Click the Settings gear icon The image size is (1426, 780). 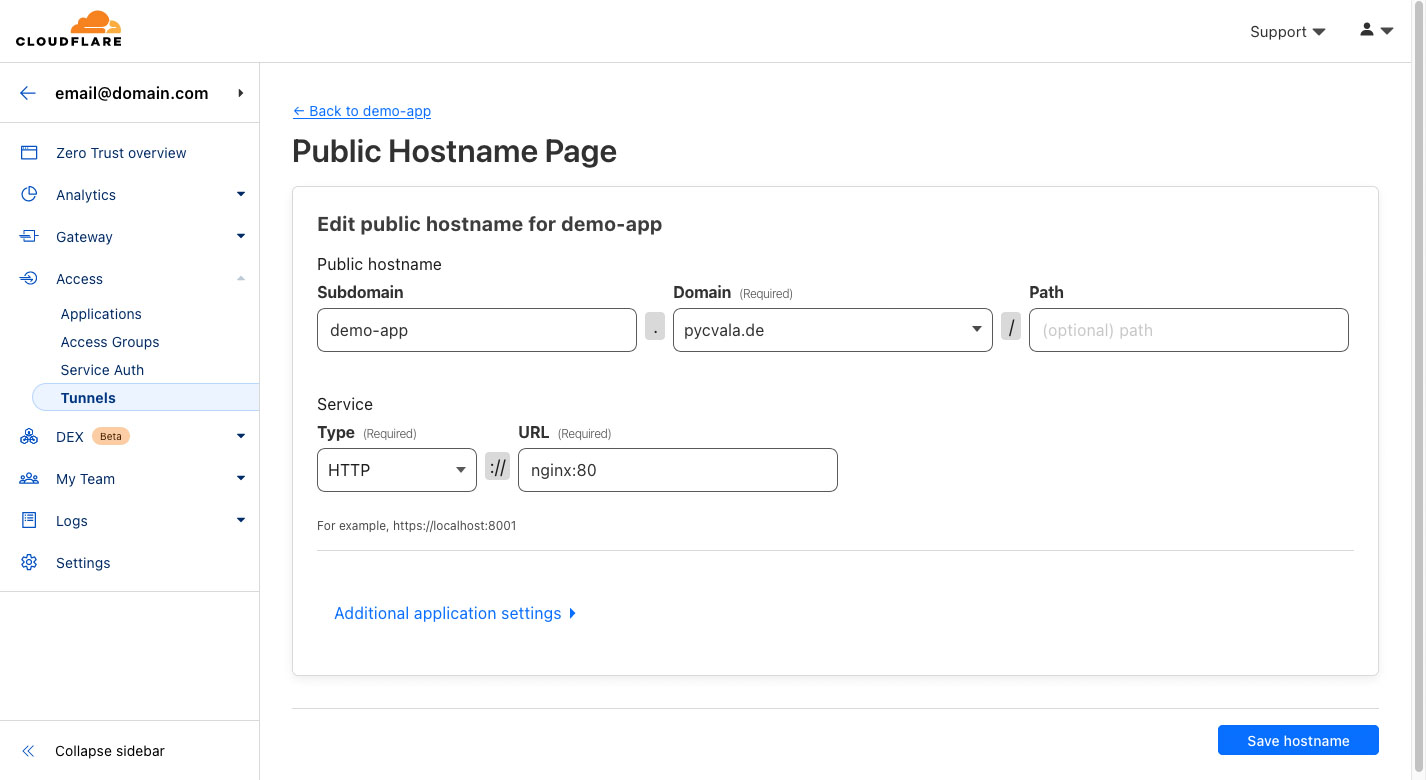click(x=29, y=563)
